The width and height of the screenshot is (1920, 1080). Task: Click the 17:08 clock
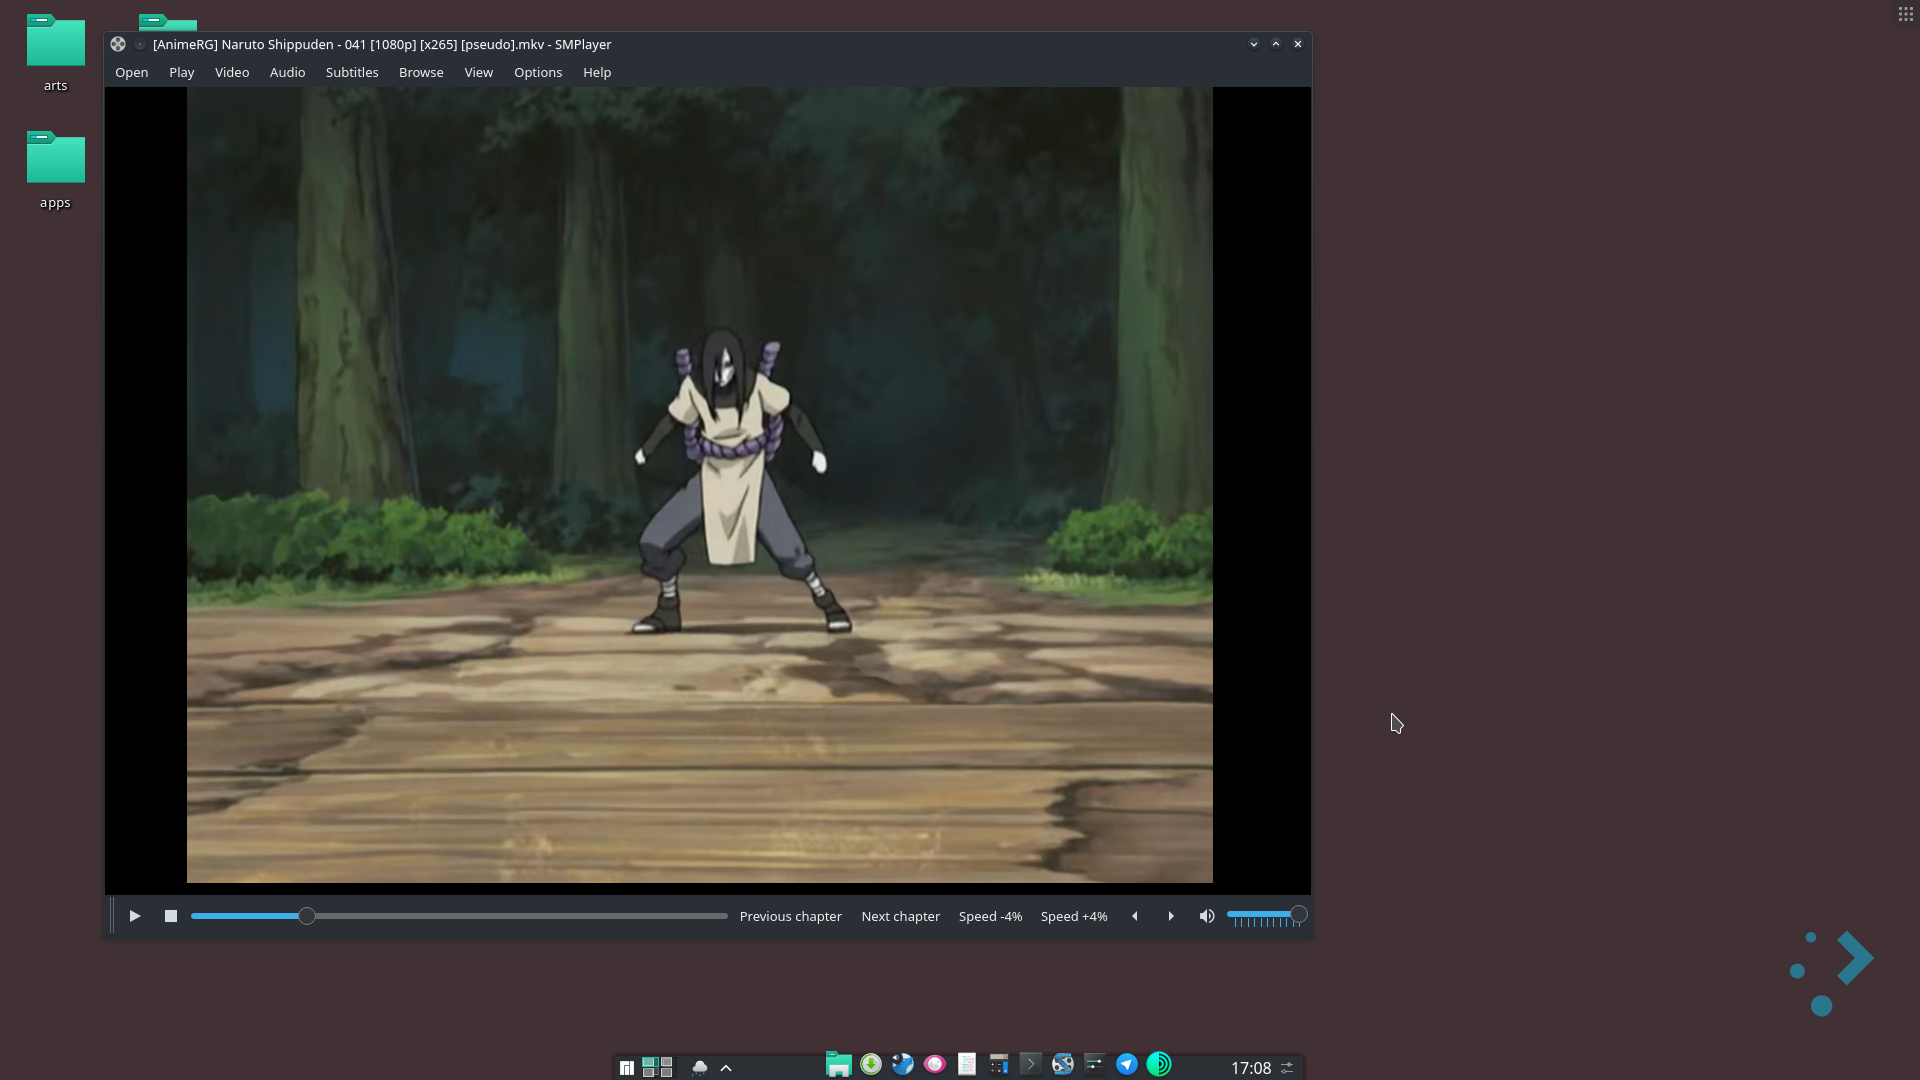[x=1251, y=1068]
